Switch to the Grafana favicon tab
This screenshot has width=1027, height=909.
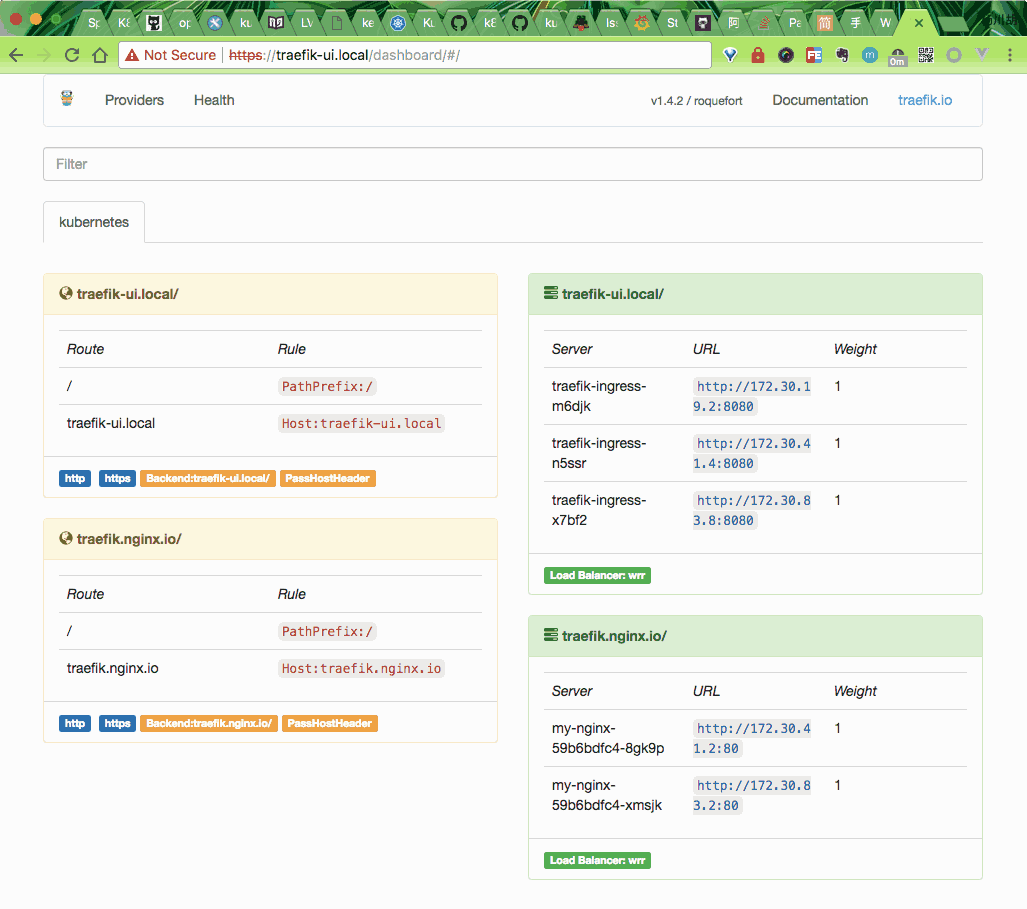click(642, 23)
